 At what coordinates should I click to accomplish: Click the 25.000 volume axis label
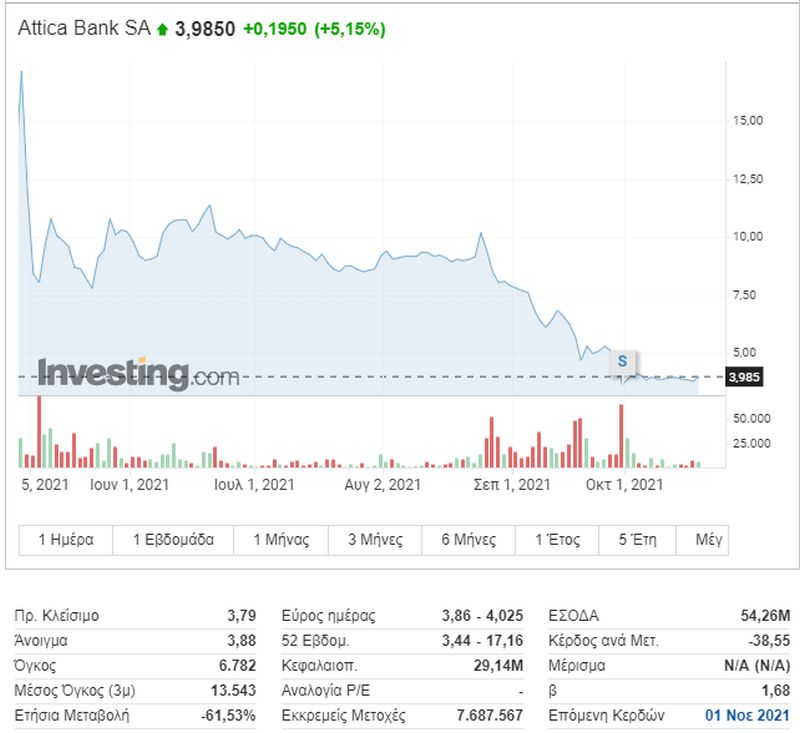pos(752,443)
